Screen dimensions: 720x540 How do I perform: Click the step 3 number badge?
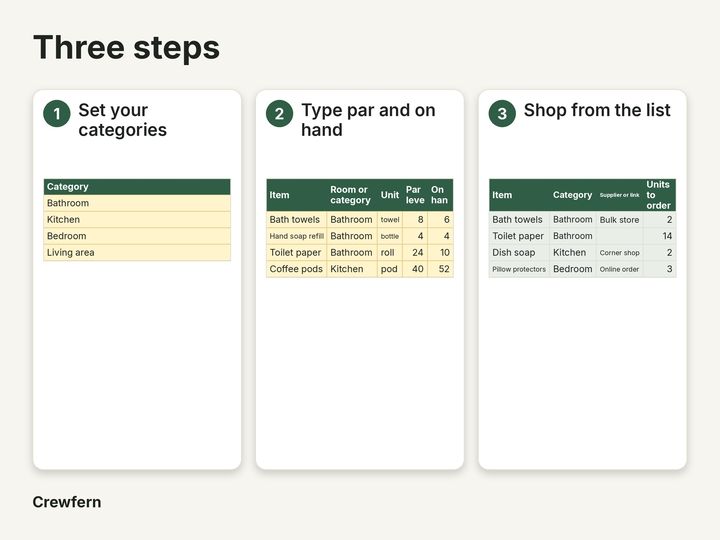[x=502, y=113]
